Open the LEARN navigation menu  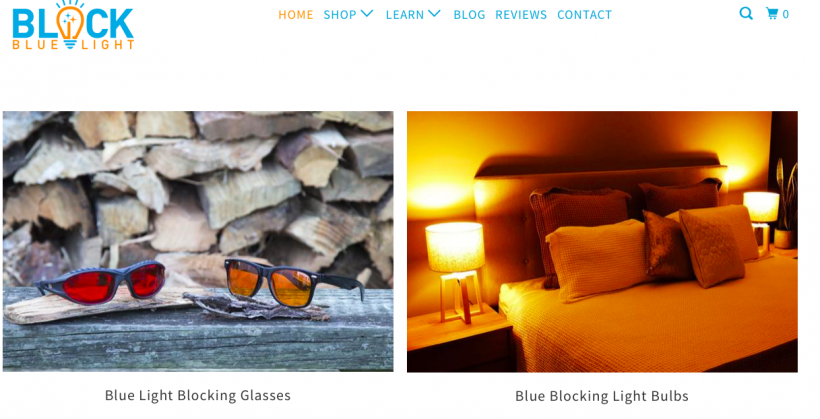[x=405, y=15]
